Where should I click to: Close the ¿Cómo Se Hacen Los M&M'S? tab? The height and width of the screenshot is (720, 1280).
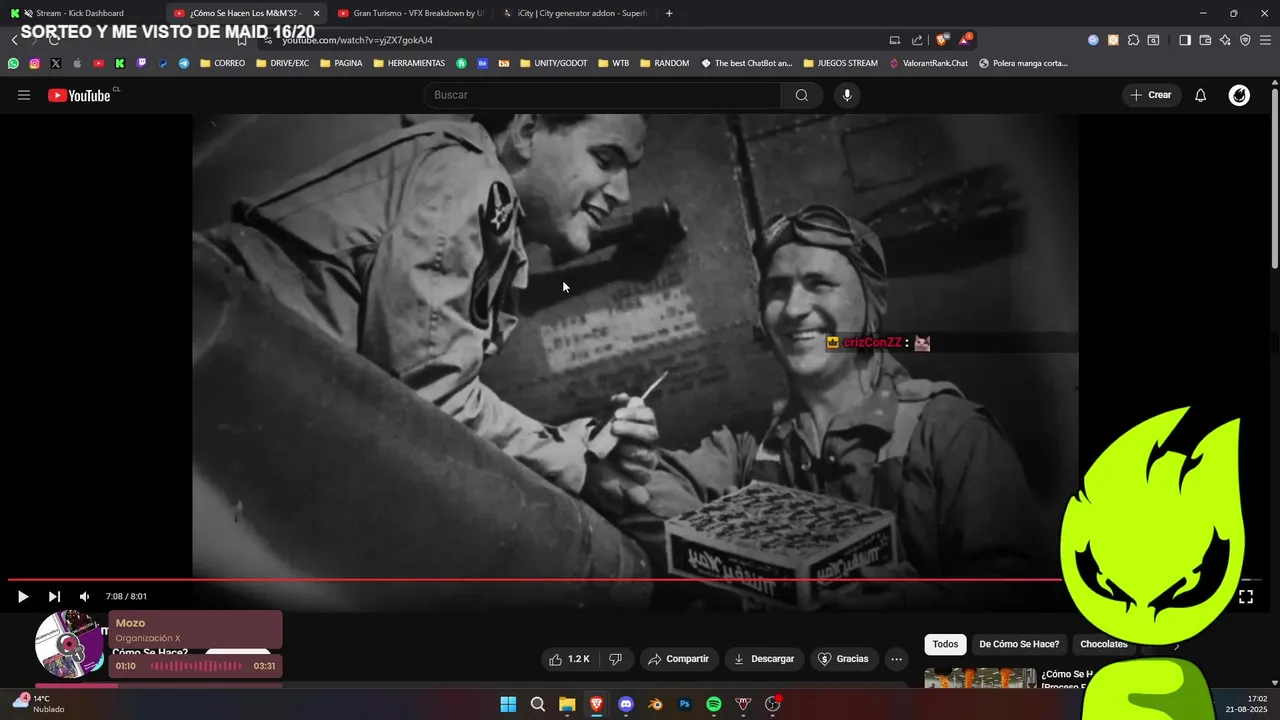point(316,13)
